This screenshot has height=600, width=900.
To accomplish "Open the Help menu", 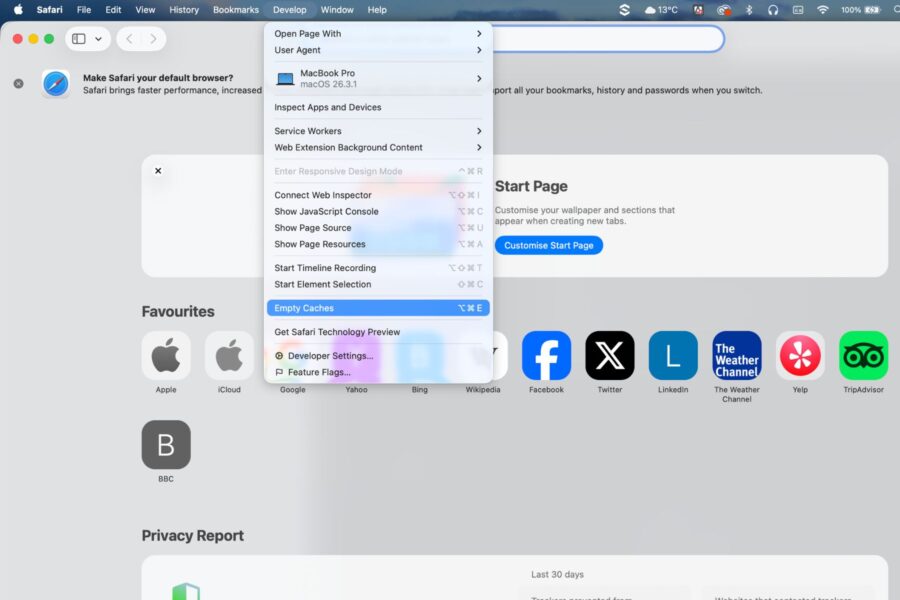I will click(377, 10).
